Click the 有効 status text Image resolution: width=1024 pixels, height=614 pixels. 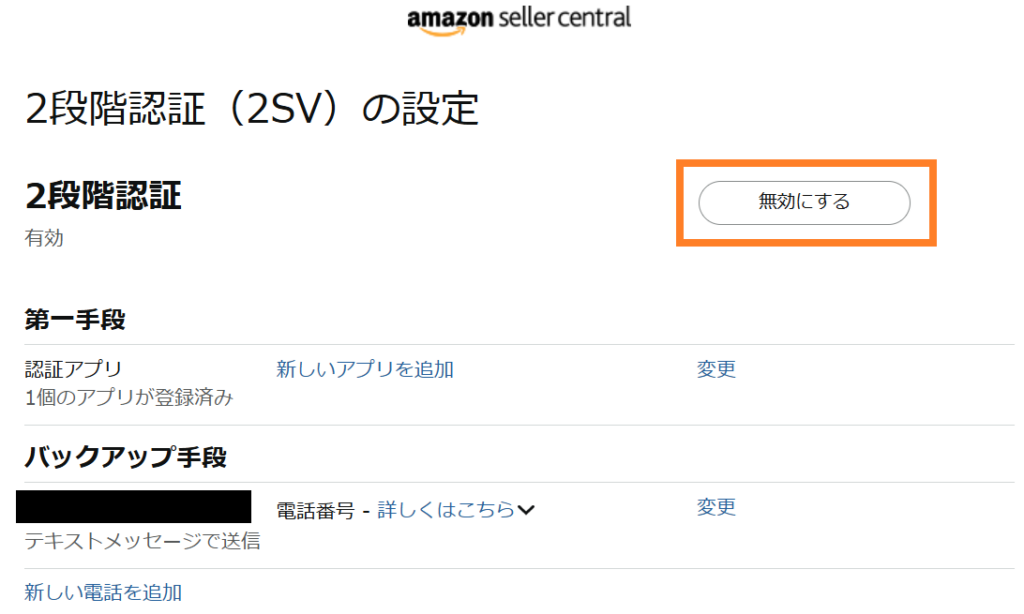44,238
